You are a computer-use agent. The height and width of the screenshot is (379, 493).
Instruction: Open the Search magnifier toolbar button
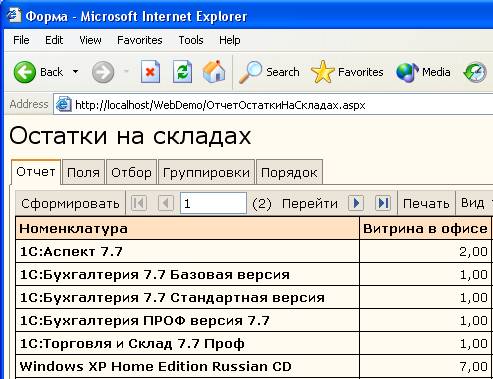(269, 72)
